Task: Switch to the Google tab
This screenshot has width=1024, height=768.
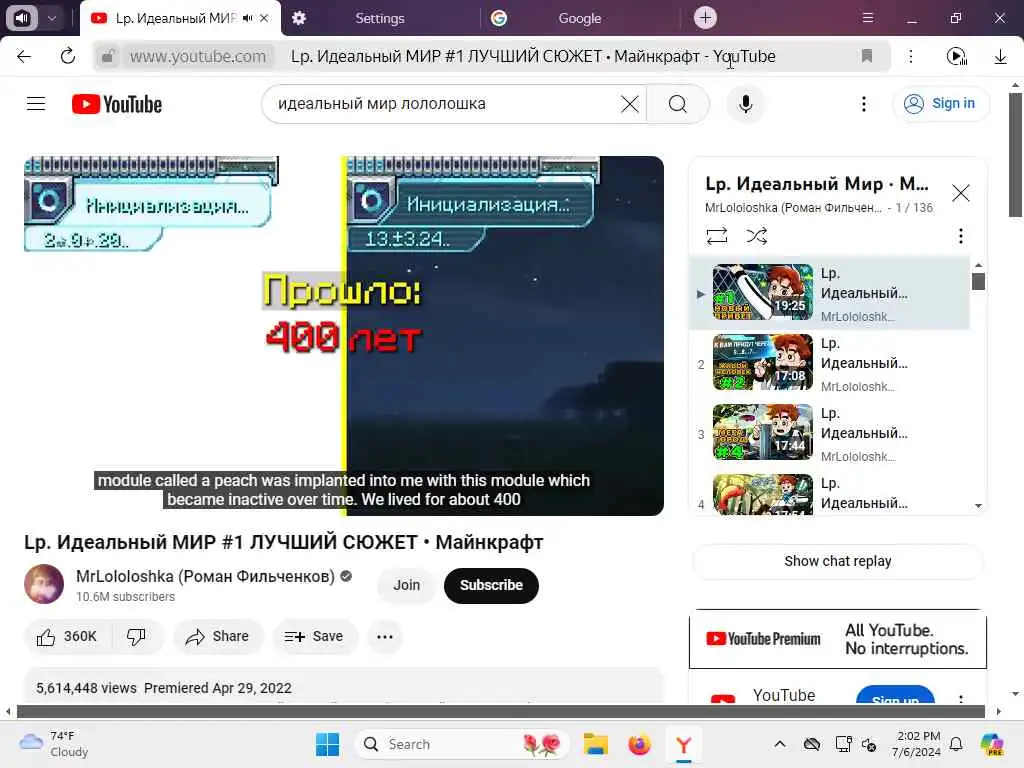Action: [579, 18]
